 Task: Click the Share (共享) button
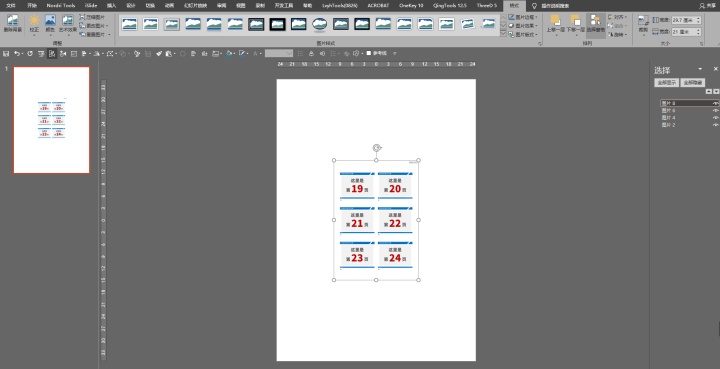point(707,6)
